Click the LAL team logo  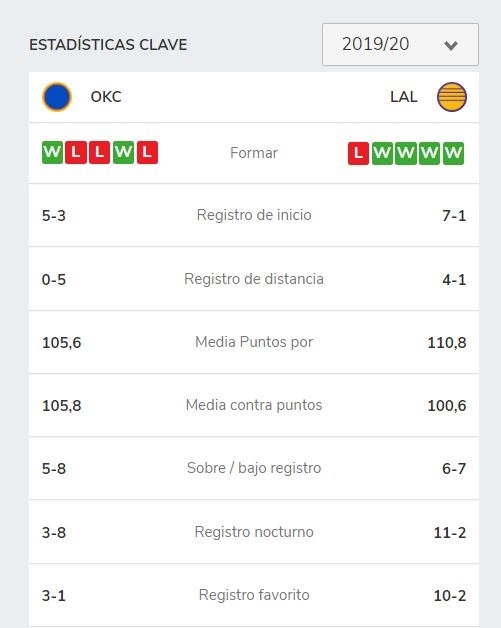[452, 97]
